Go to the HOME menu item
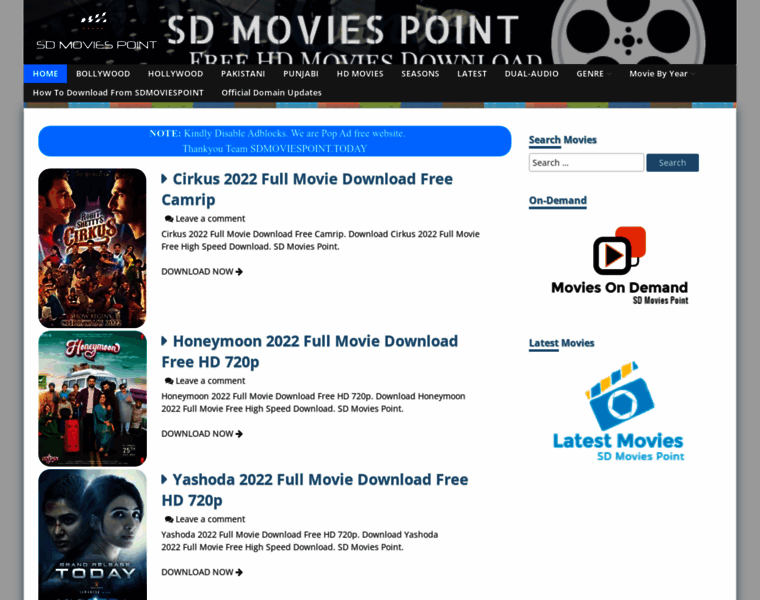Image resolution: width=760 pixels, height=600 pixels. coord(45,74)
